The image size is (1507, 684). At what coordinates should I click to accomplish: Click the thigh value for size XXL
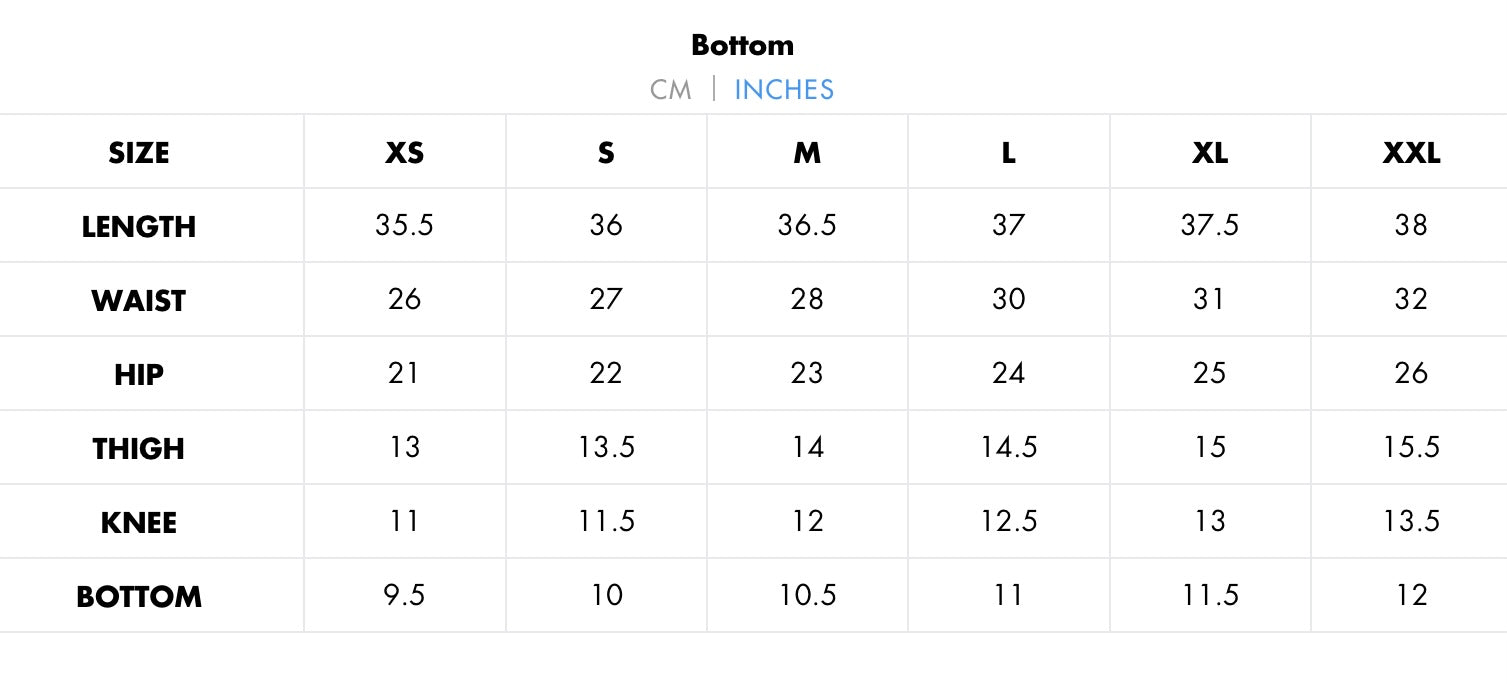click(1411, 447)
